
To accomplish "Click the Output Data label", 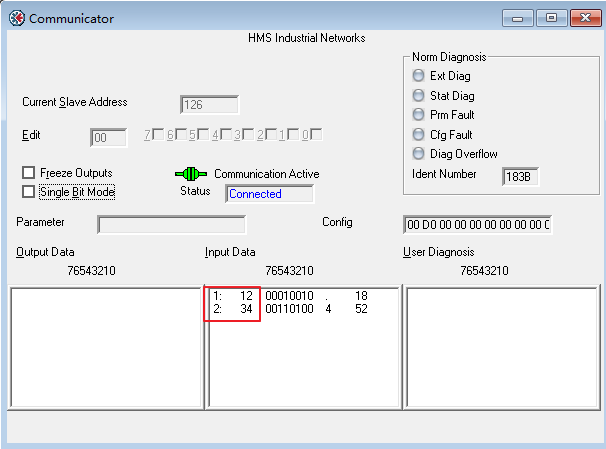I will 45,252.
